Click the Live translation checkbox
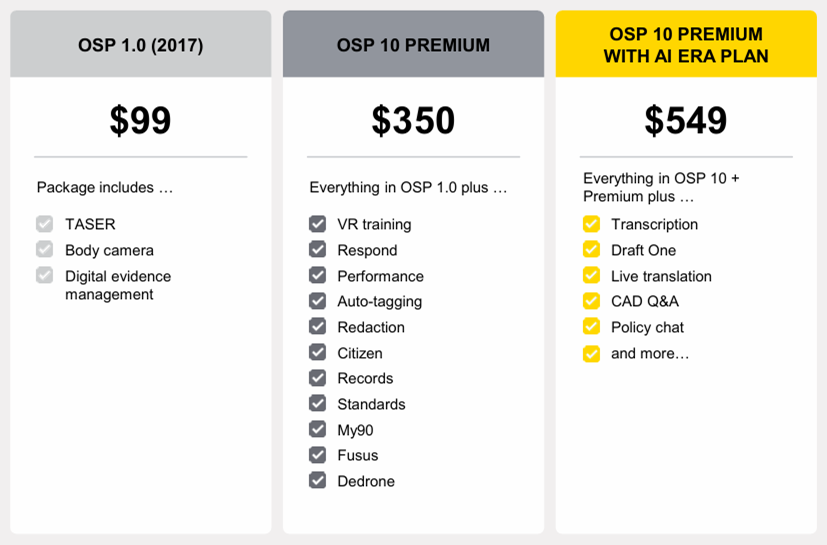The height and width of the screenshot is (545, 827). pyautogui.click(x=591, y=276)
